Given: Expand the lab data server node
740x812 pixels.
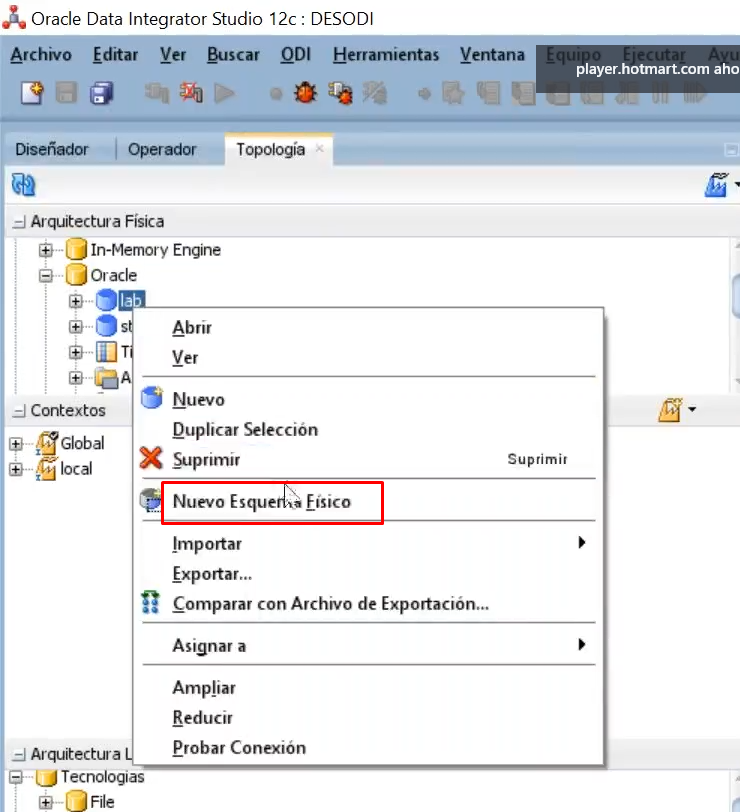Looking at the screenshot, I should pos(76,301).
